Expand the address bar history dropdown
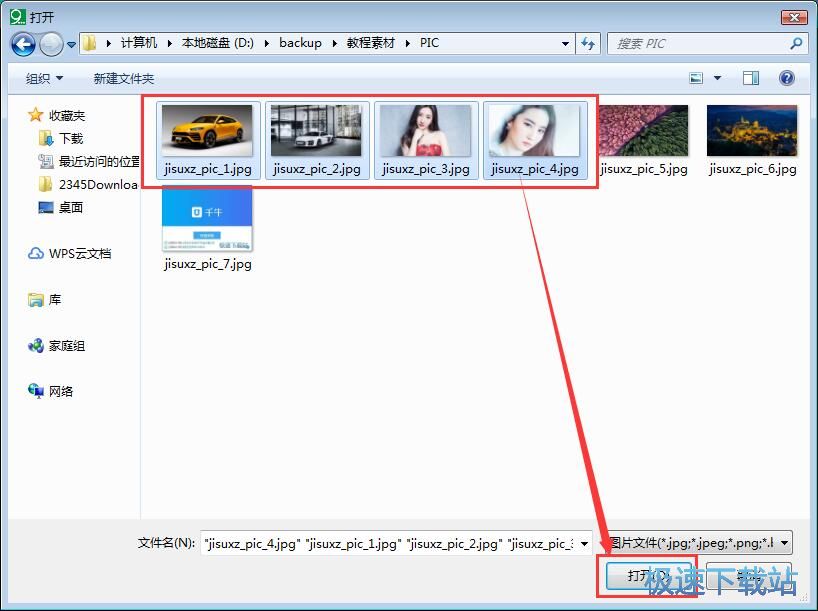 coord(565,44)
